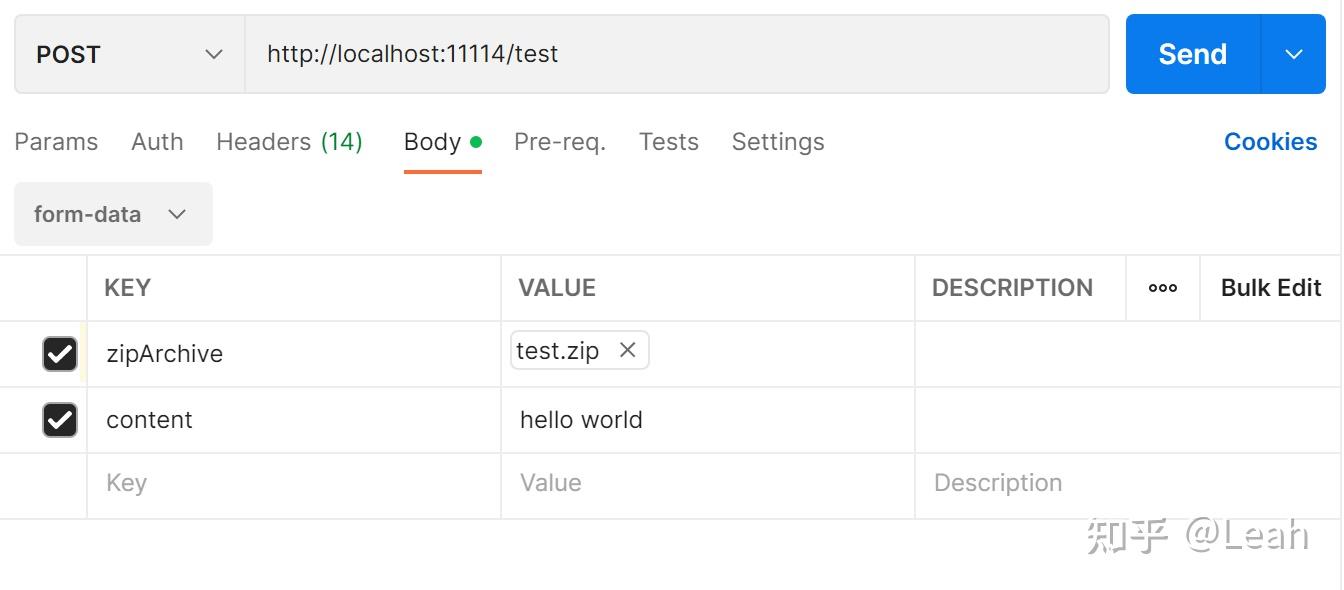Switch to the Tests tab
Image resolution: width=1344 pixels, height=590 pixels.
[x=668, y=141]
